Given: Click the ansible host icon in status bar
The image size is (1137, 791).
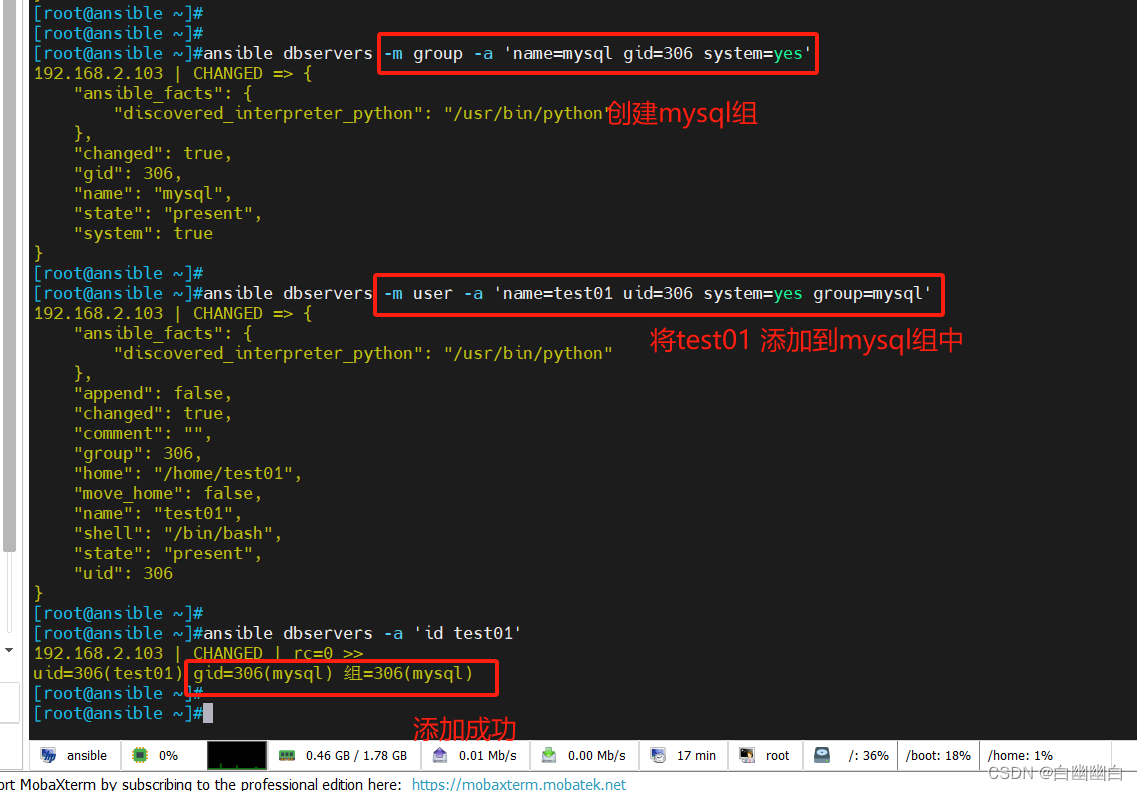Looking at the screenshot, I should click(x=47, y=756).
